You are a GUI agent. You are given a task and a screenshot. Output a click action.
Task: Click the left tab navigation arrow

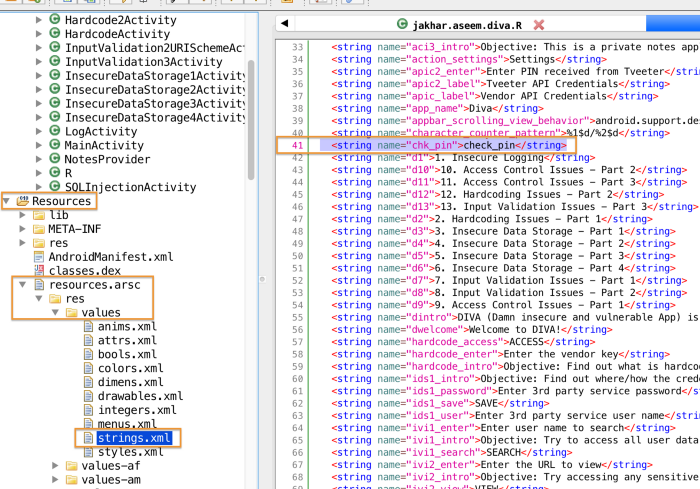point(285,23)
